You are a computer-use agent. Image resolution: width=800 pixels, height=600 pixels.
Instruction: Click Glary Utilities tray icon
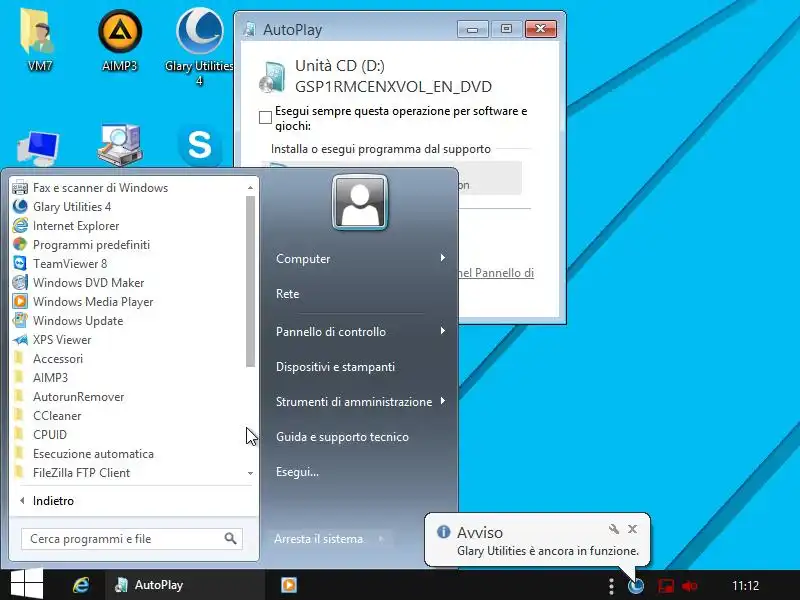point(636,585)
